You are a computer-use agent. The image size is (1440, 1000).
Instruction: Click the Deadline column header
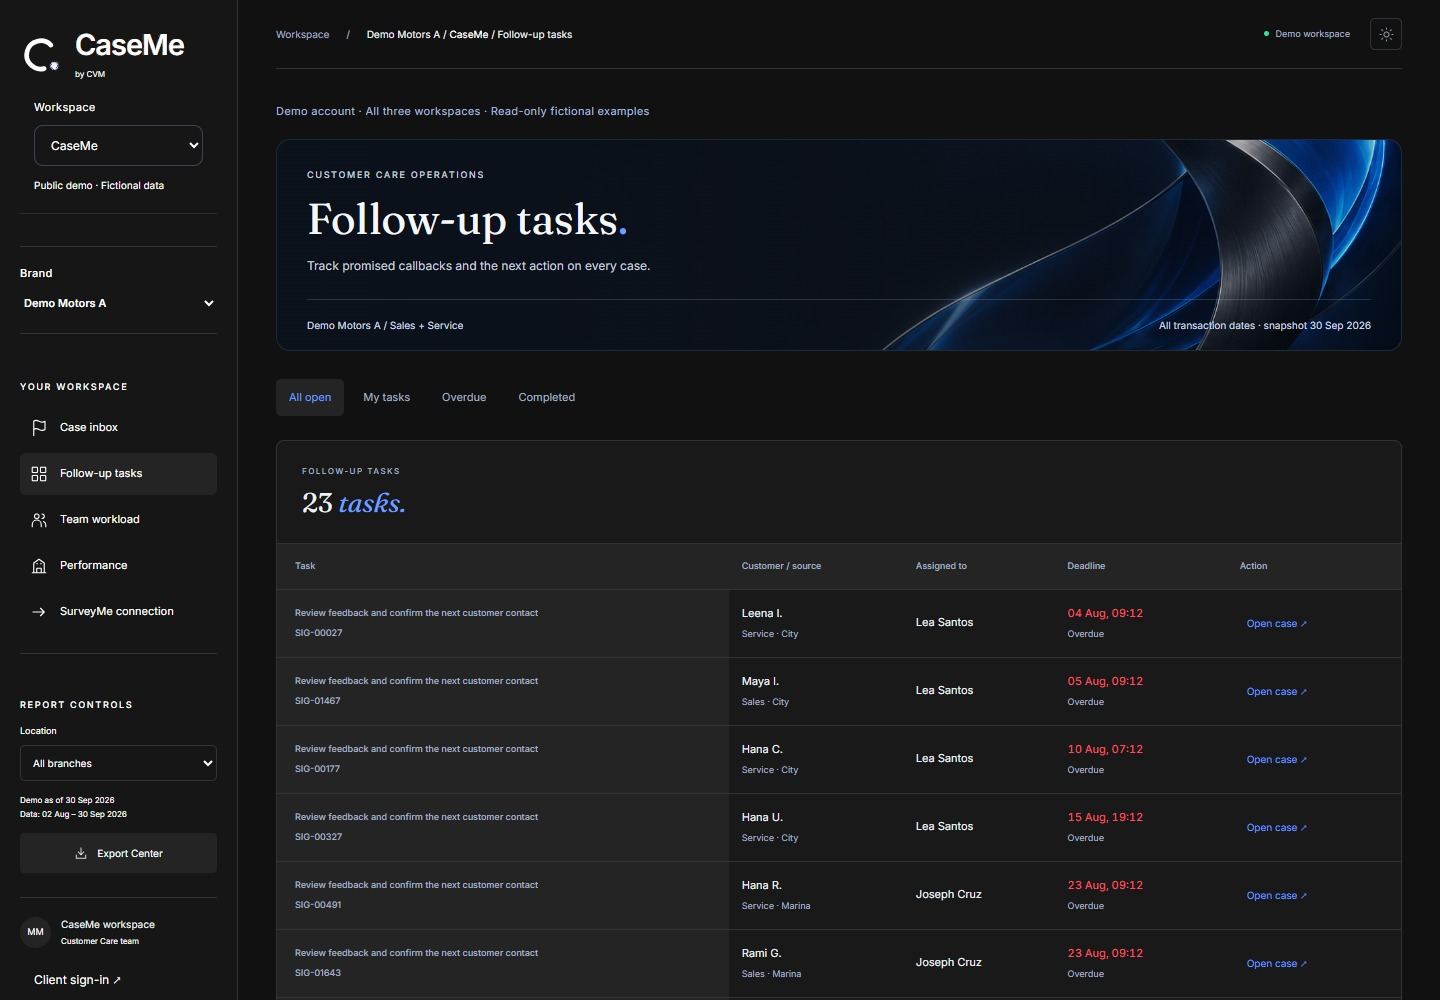click(1086, 566)
